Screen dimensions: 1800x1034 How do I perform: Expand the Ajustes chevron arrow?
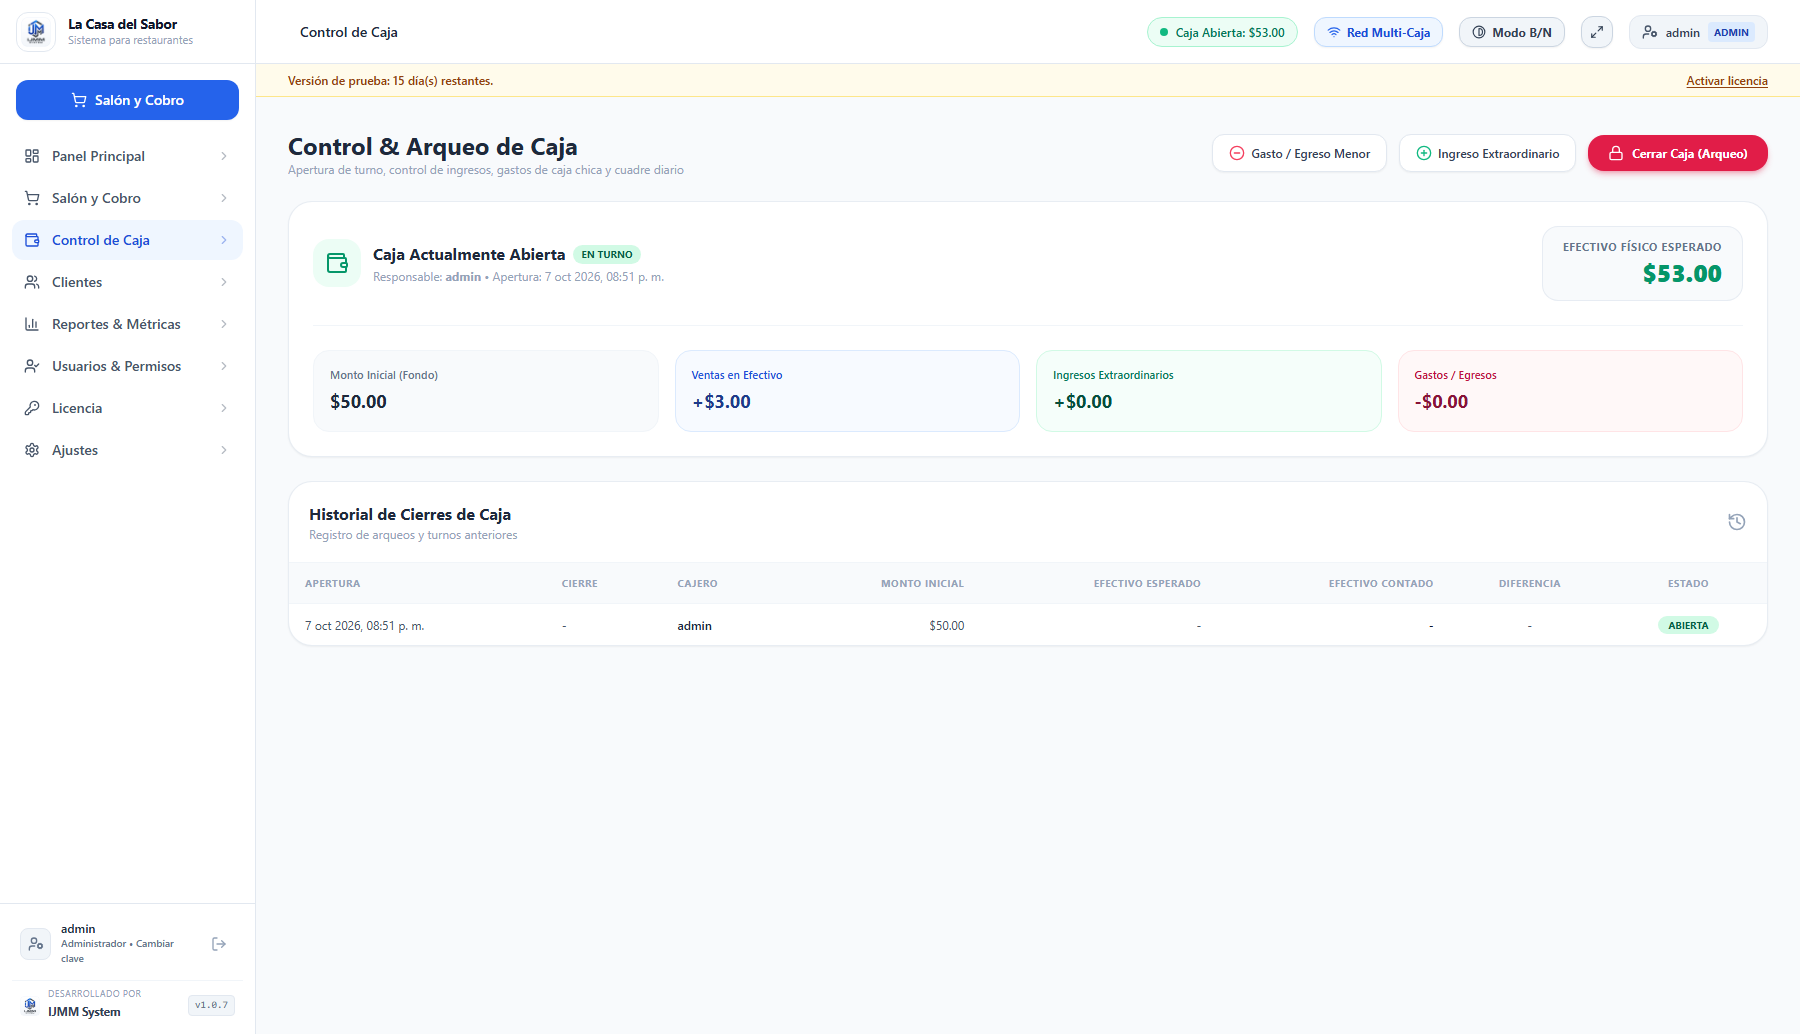(x=224, y=450)
